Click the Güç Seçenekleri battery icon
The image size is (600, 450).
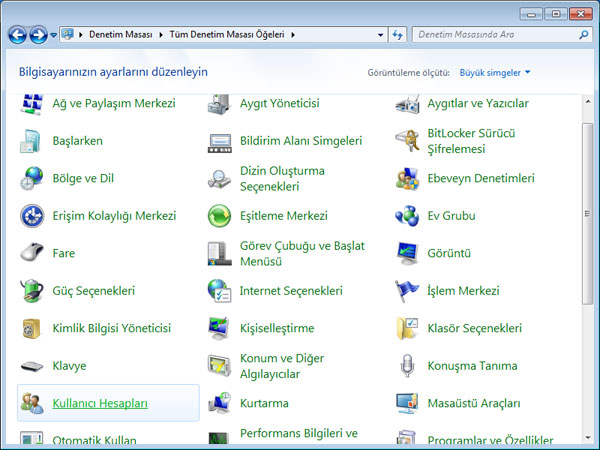(32, 291)
